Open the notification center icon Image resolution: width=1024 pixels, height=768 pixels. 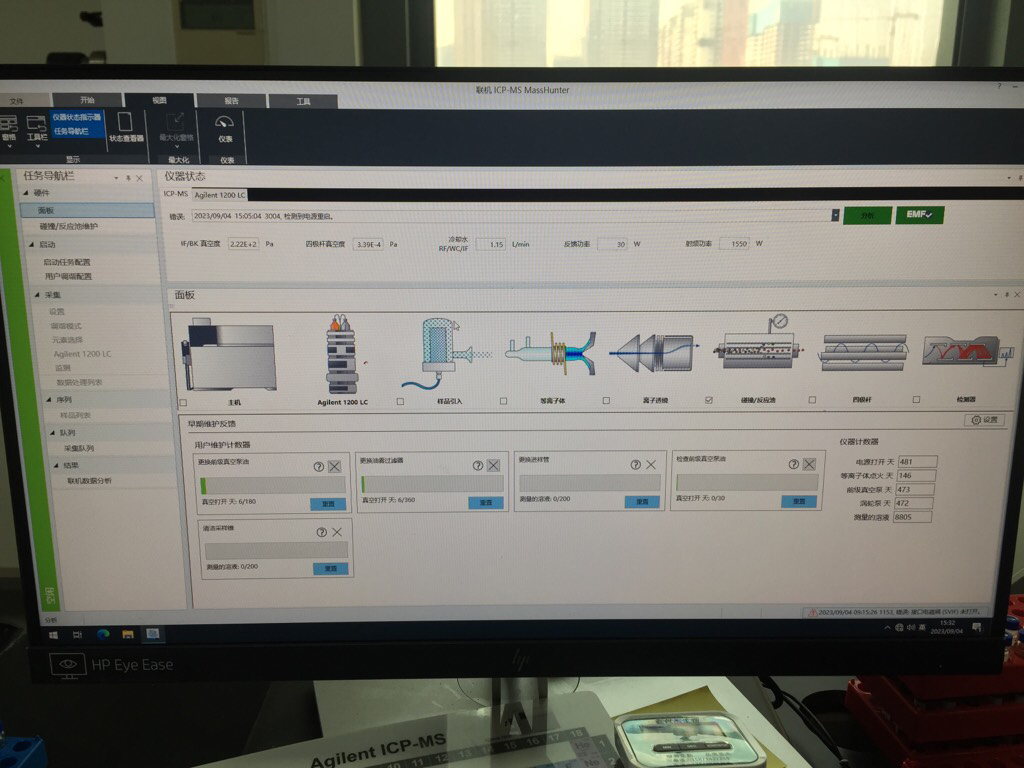click(x=977, y=627)
